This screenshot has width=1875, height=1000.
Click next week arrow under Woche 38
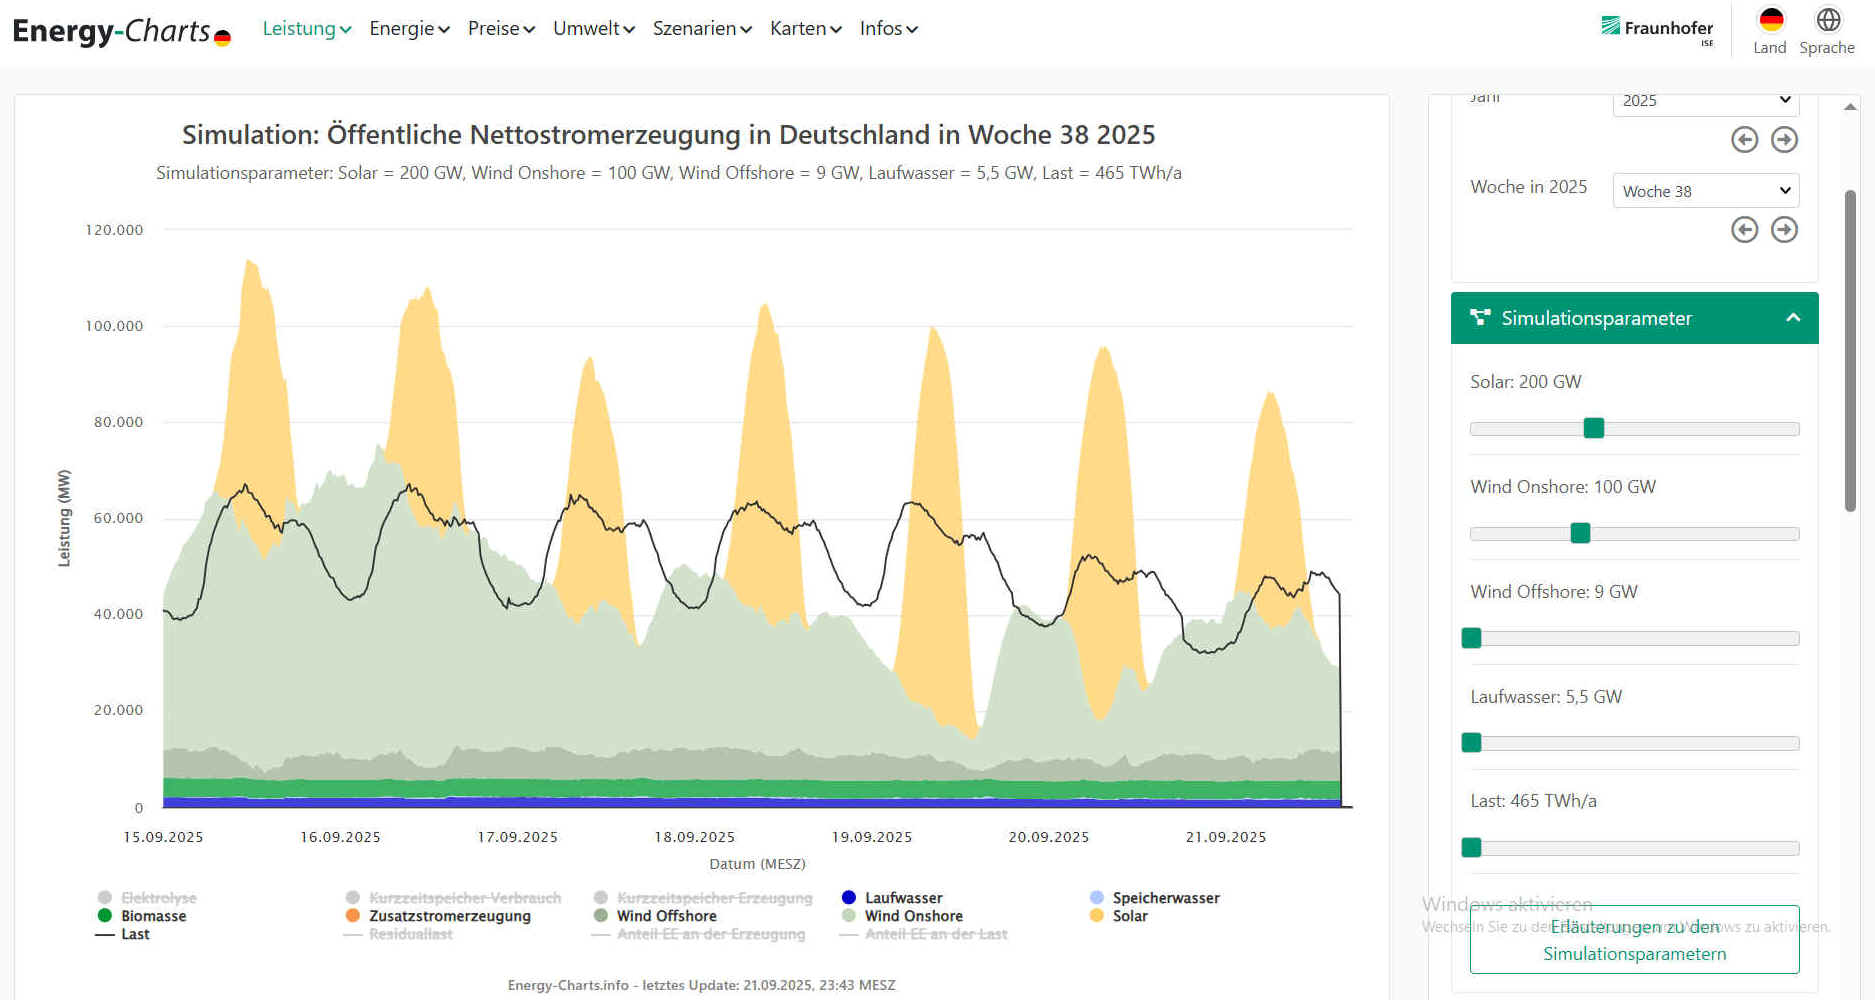click(1784, 230)
